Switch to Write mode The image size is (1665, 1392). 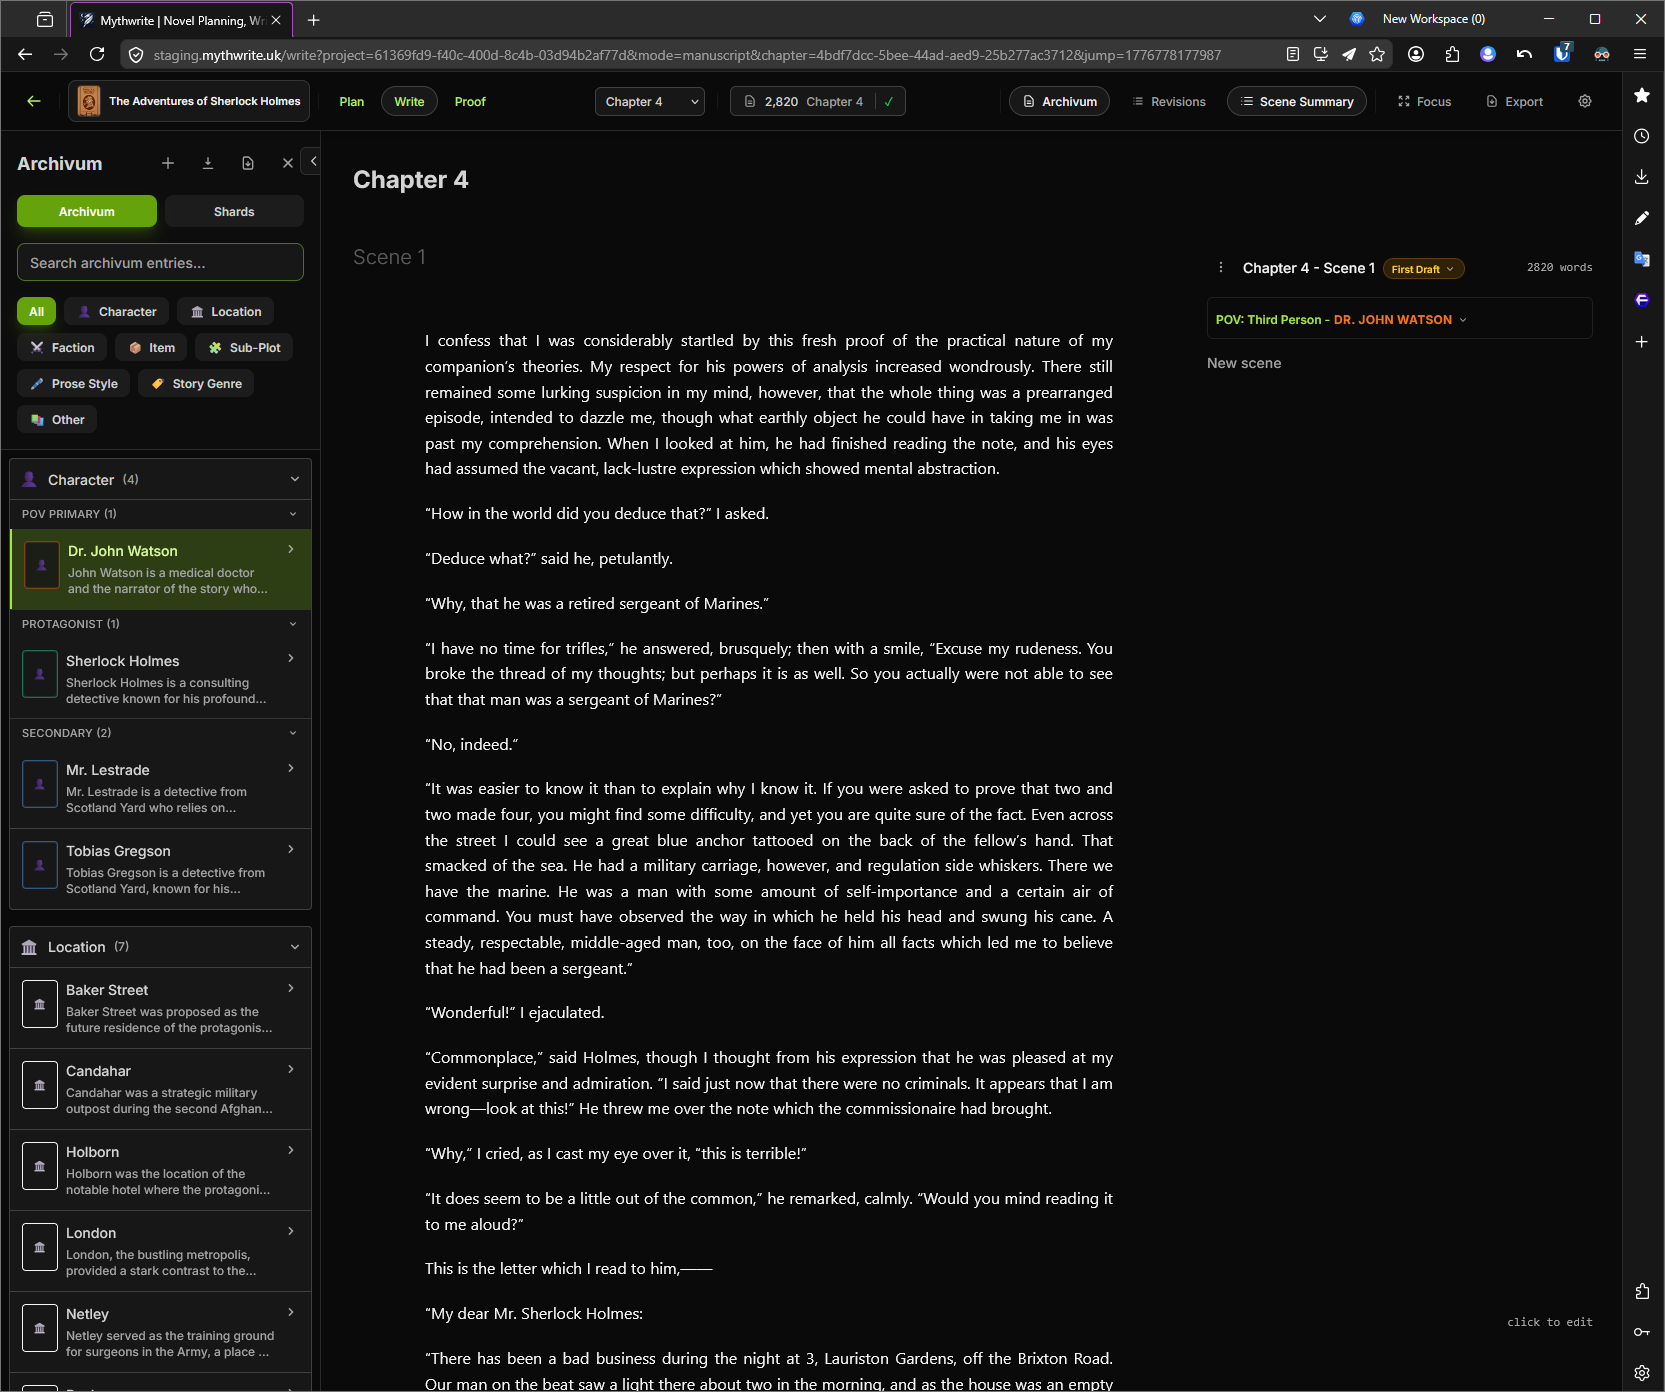tap(409, 102)
